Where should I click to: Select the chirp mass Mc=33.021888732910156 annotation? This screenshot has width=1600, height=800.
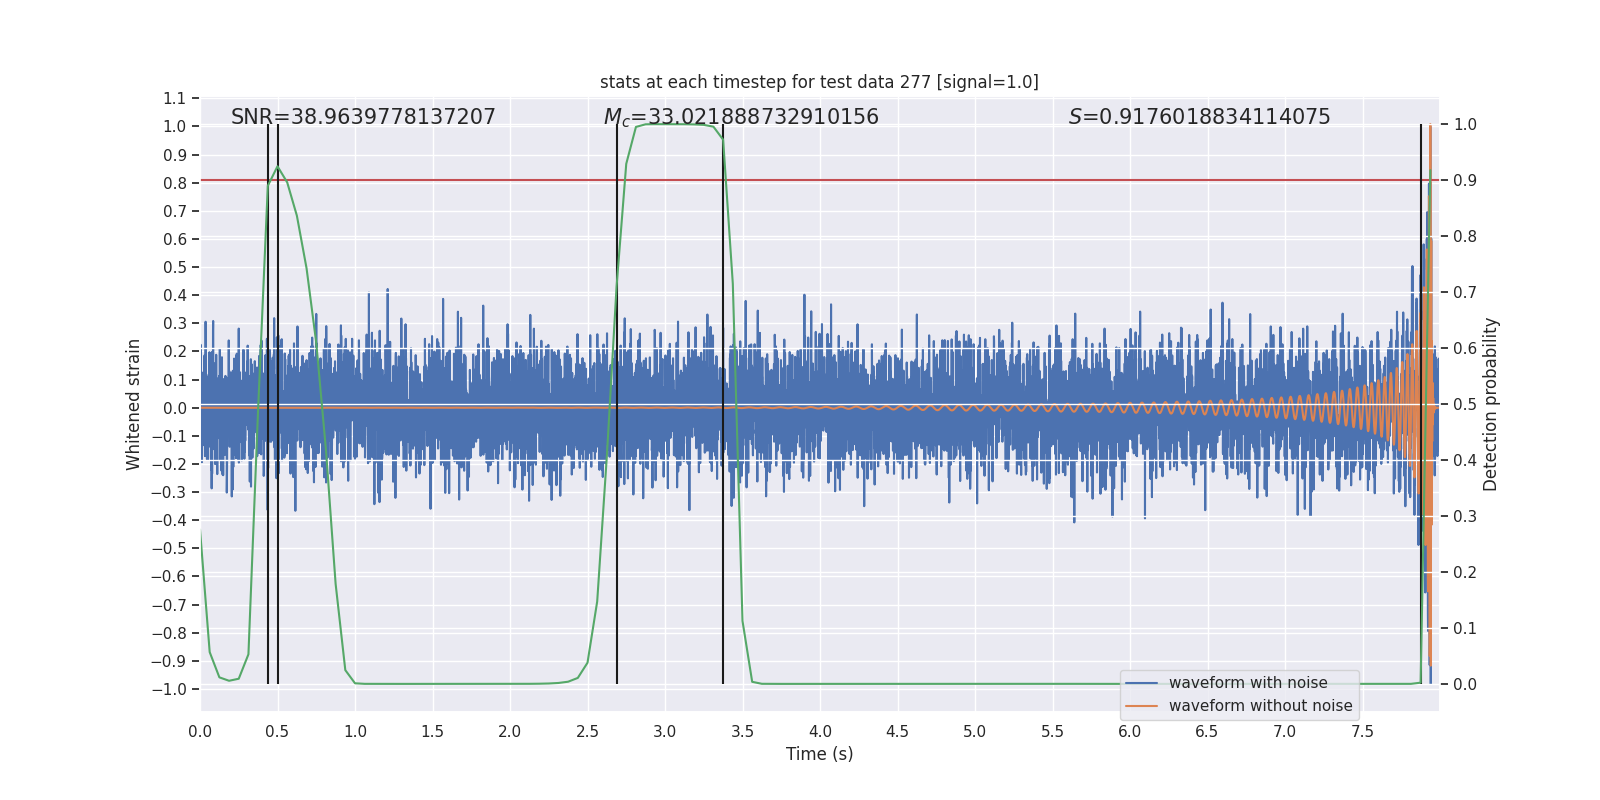741,117
